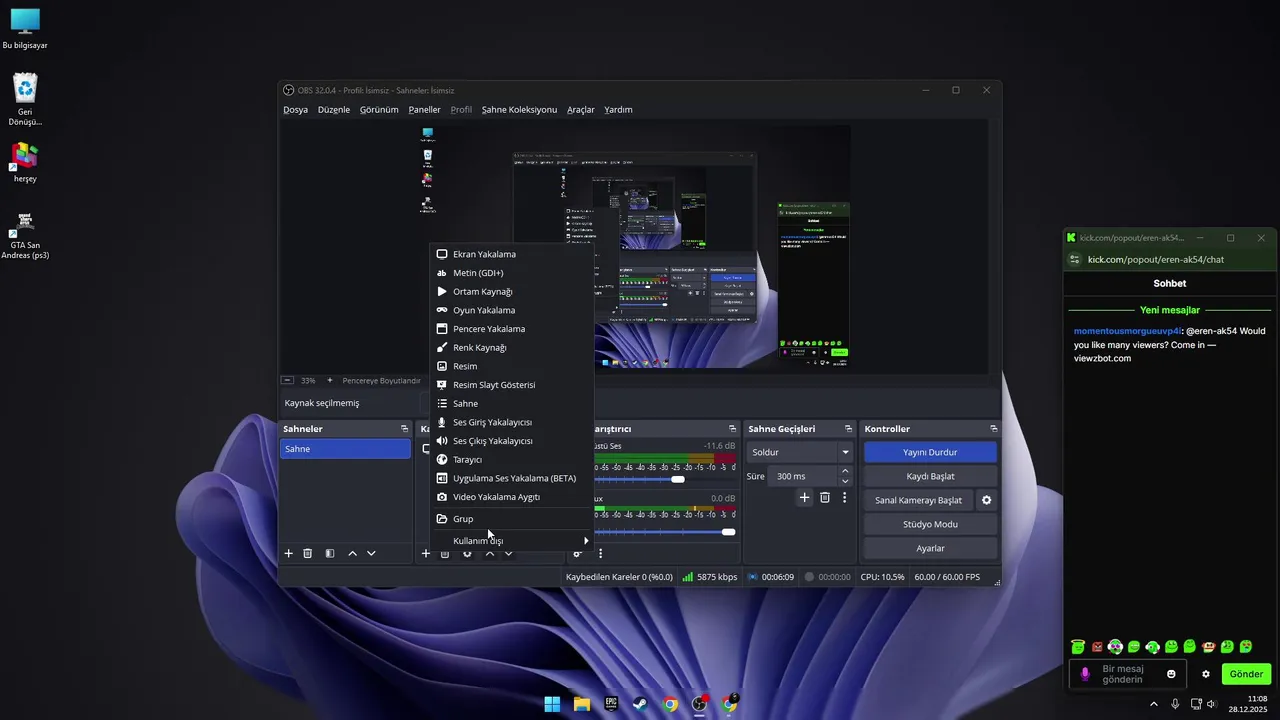Open the audio mixer gear settings

(578, 553)
